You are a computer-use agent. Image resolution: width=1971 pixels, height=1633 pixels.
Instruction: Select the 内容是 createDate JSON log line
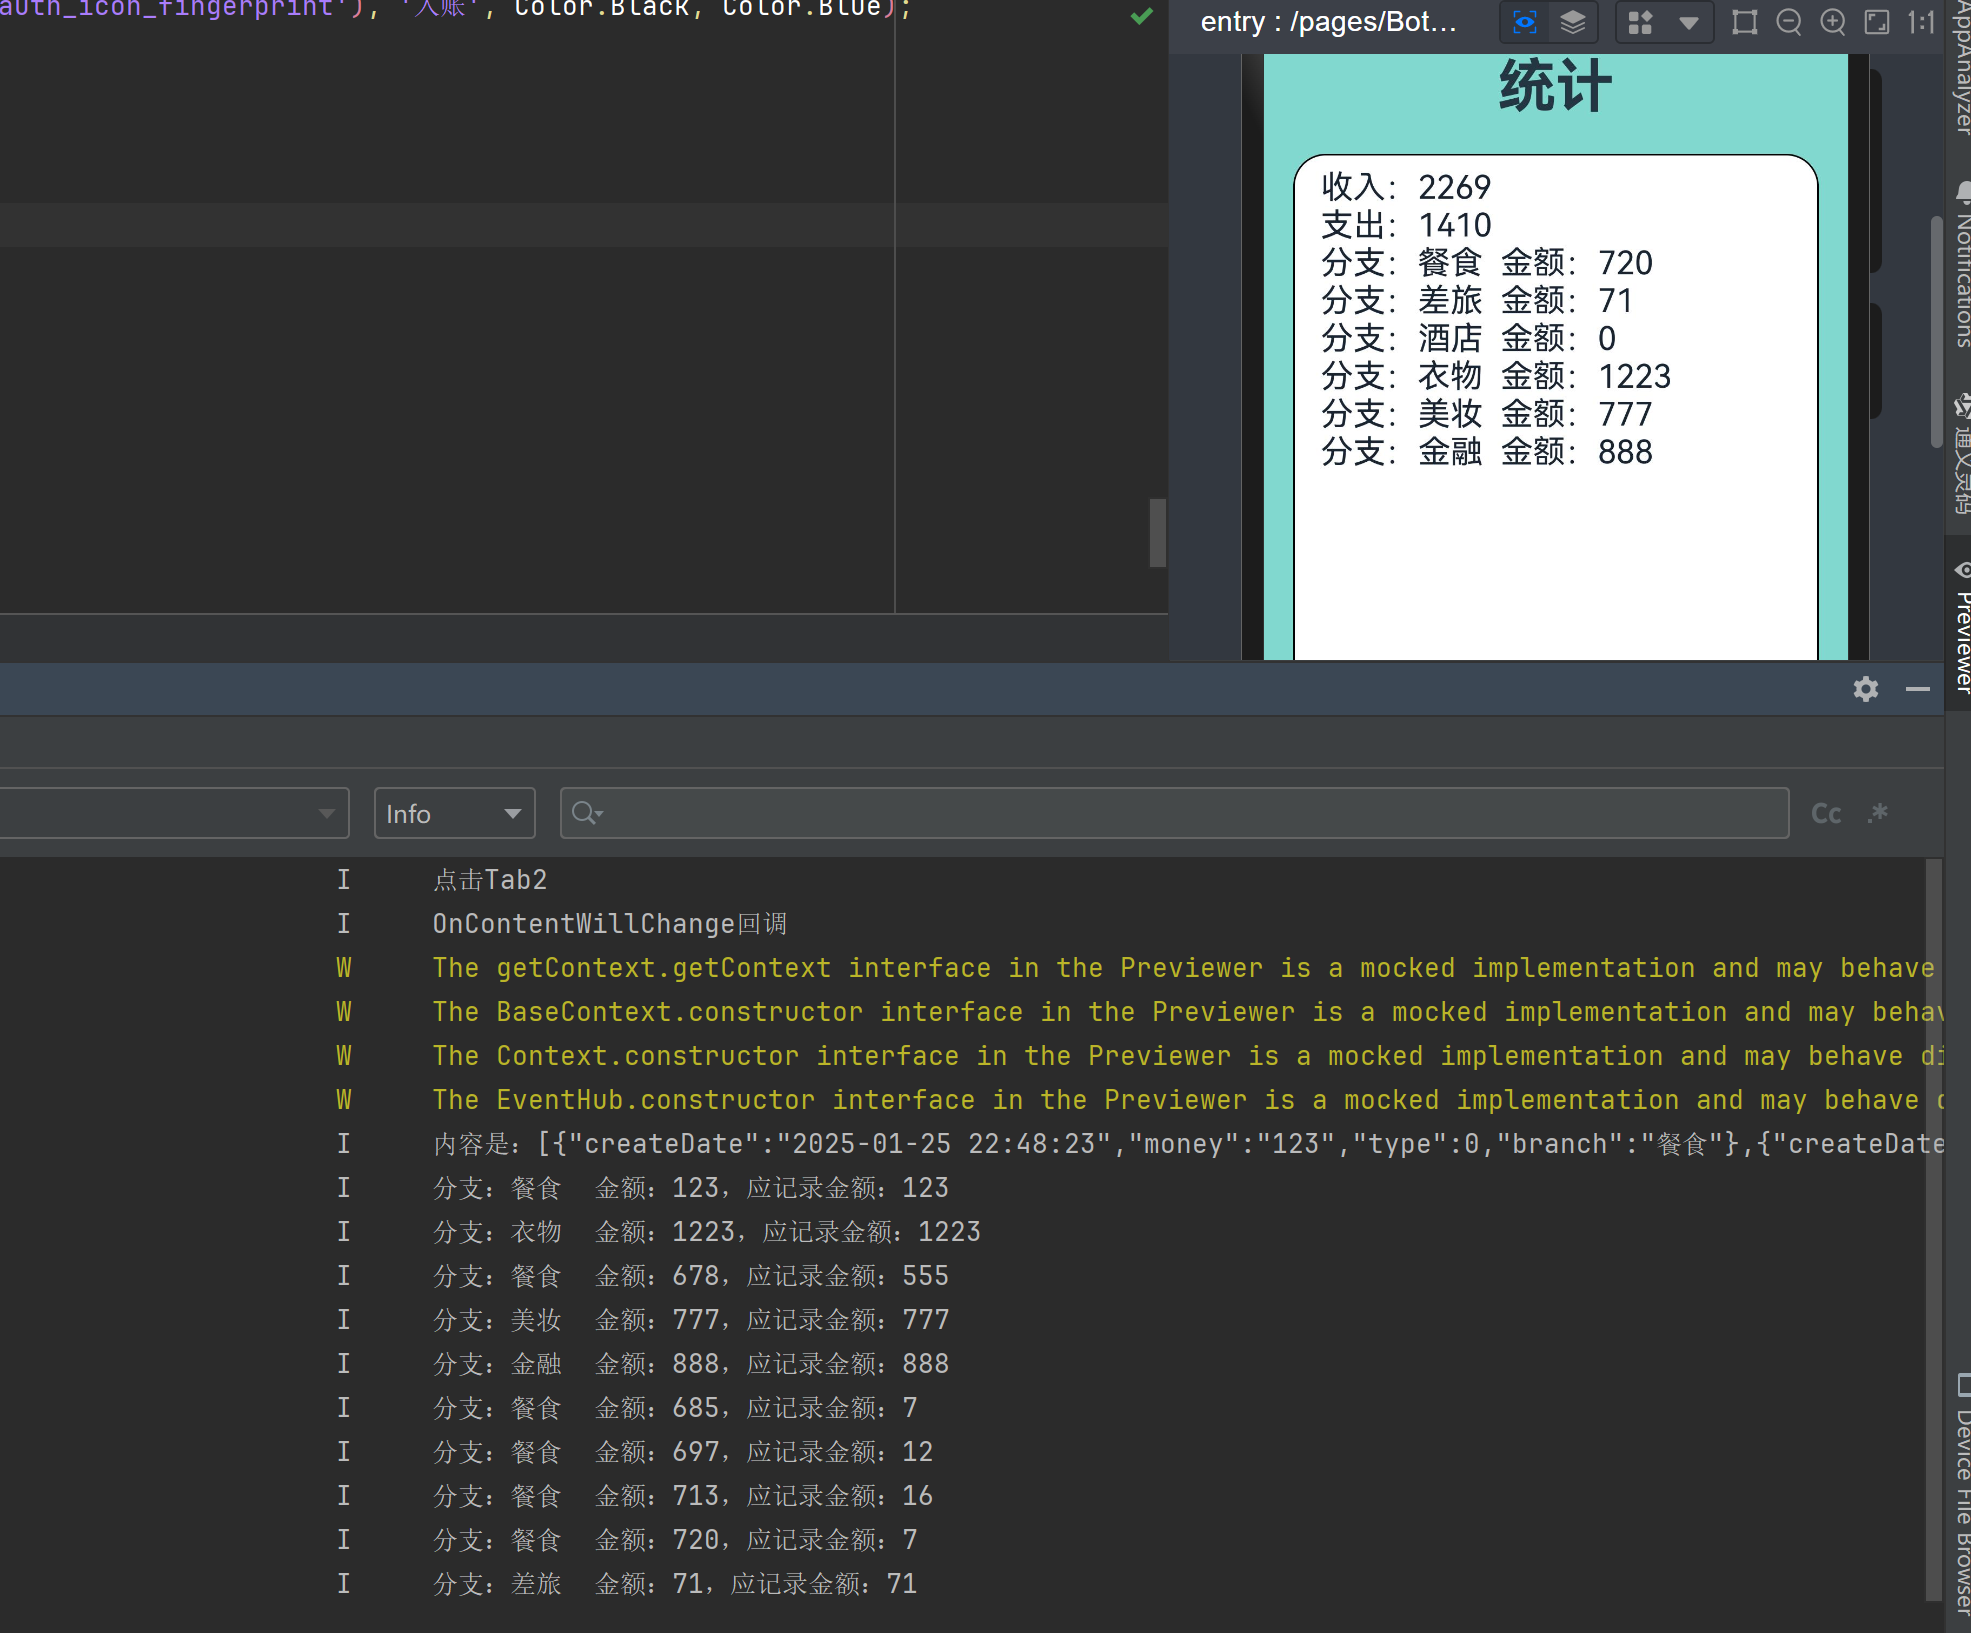coord(1187,1144)
